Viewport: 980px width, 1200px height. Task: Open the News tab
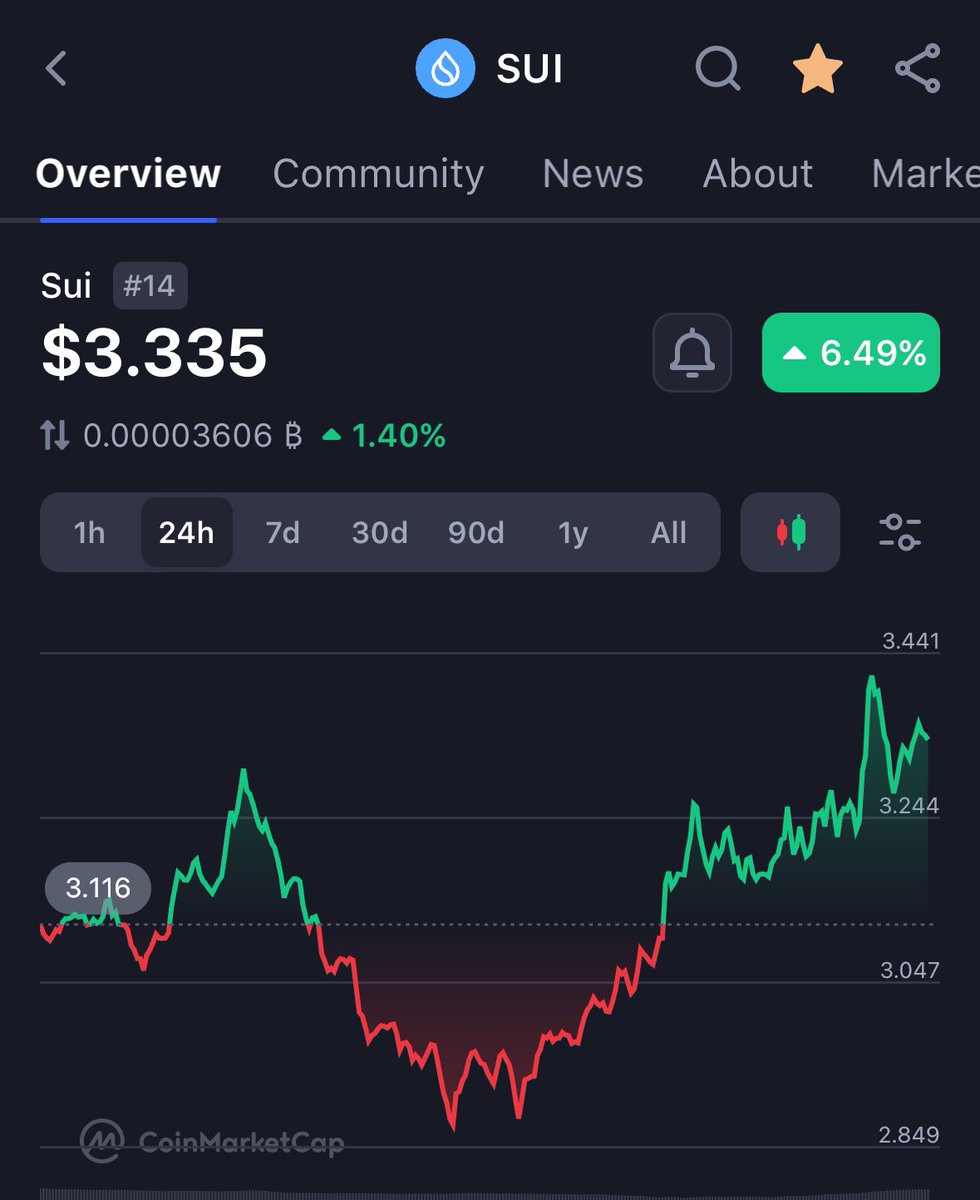click(x=593, y=174)
